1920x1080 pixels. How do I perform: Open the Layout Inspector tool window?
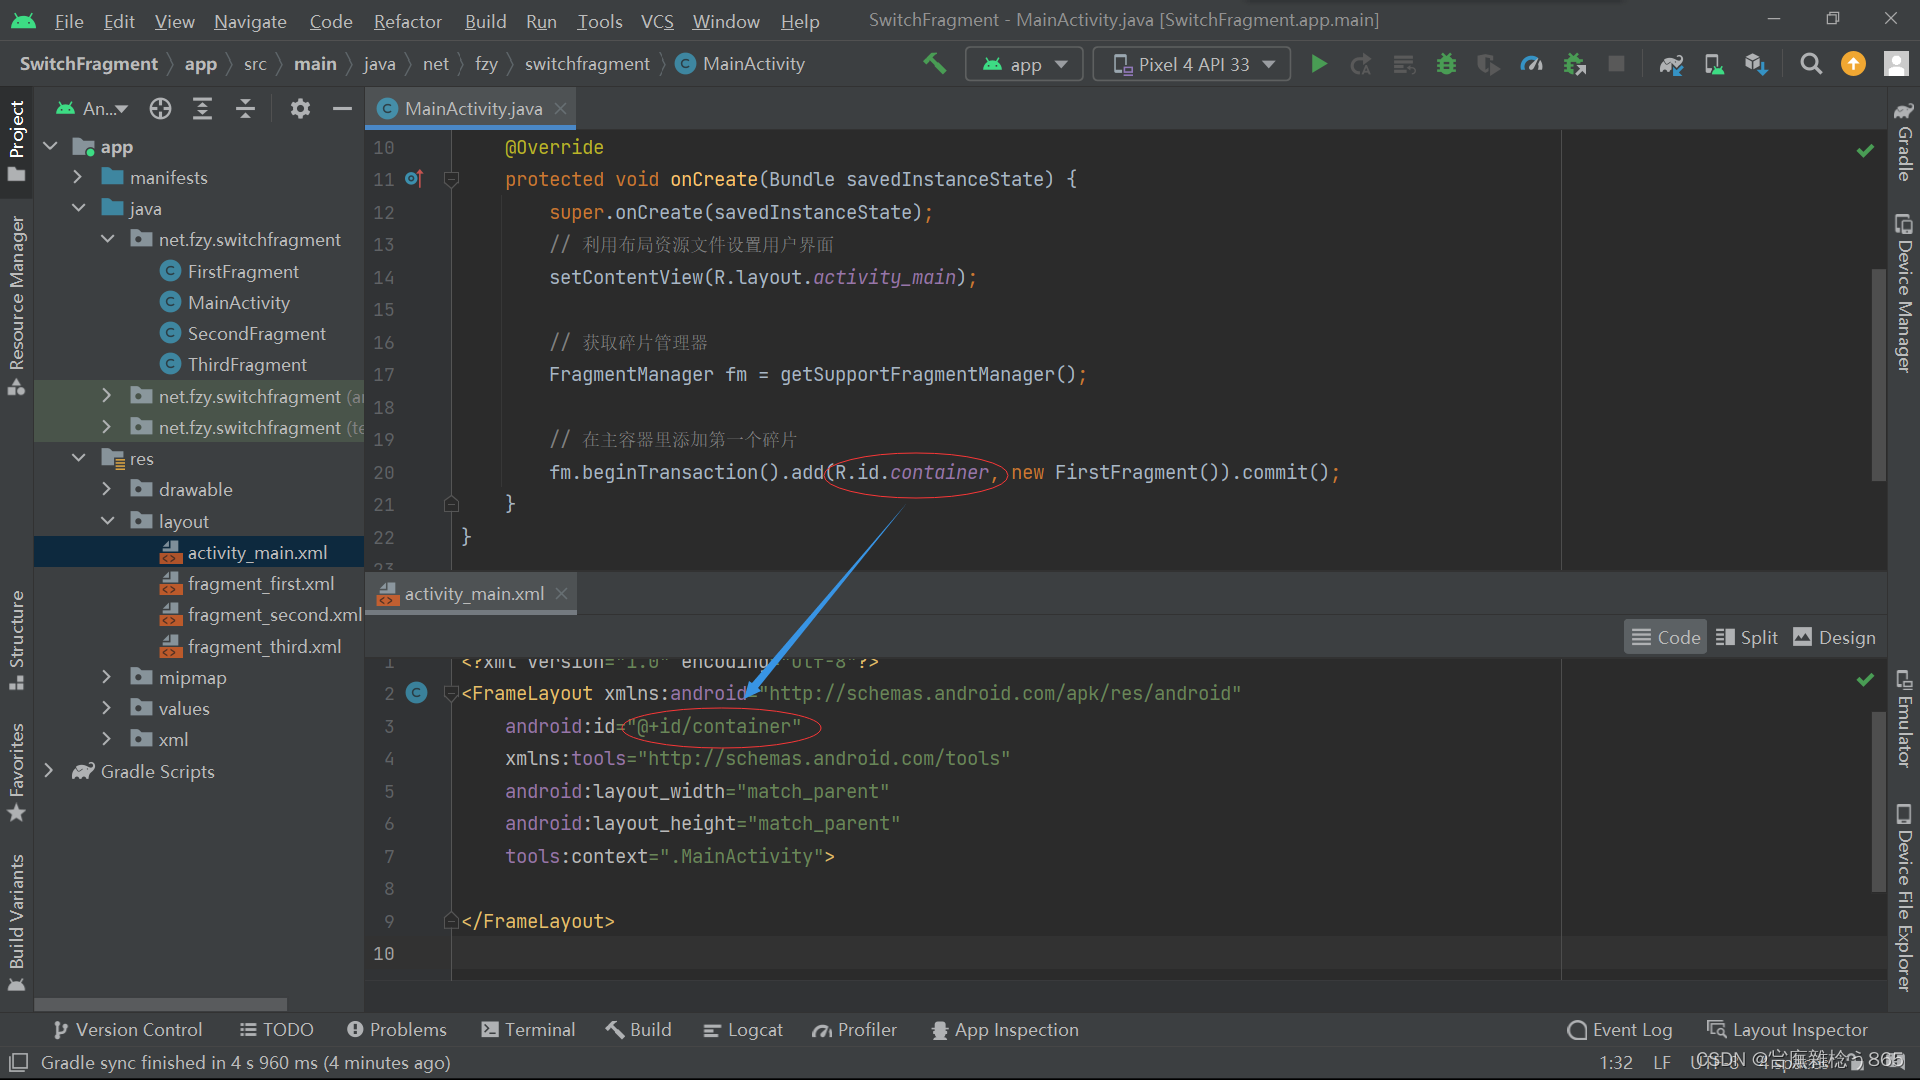point(1787,1030)
